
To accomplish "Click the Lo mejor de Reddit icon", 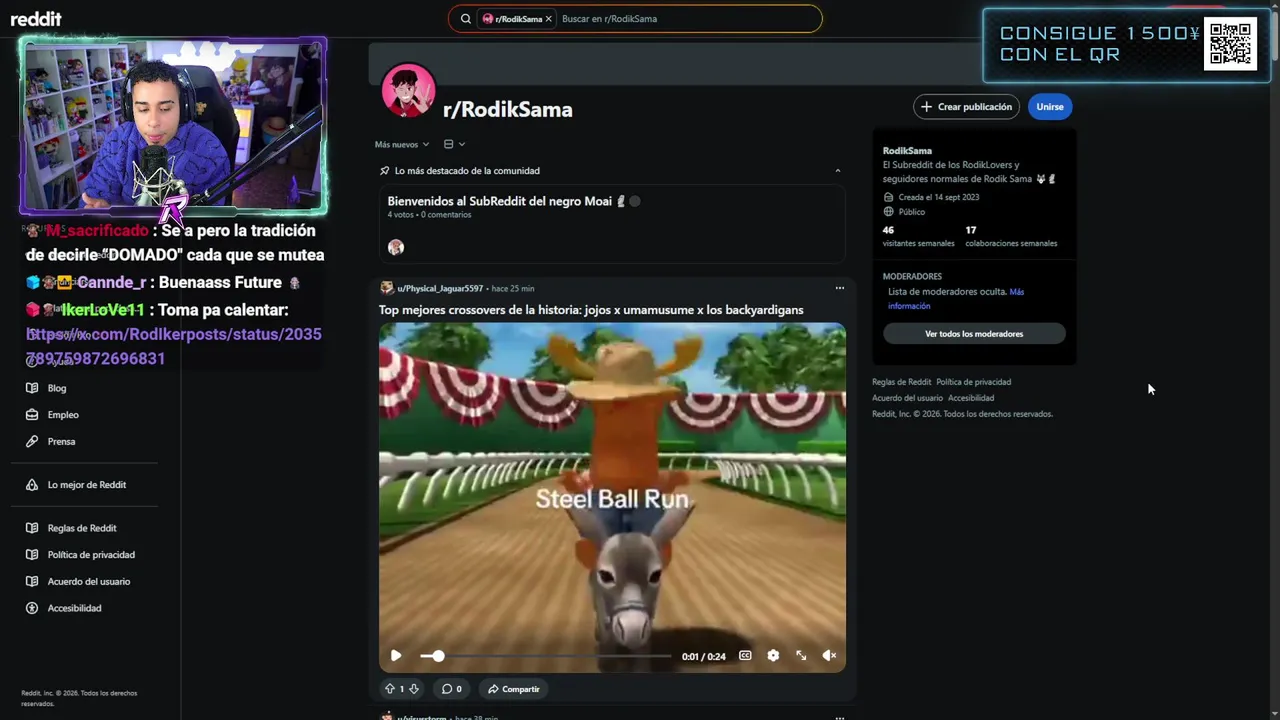I will [32, 485].
